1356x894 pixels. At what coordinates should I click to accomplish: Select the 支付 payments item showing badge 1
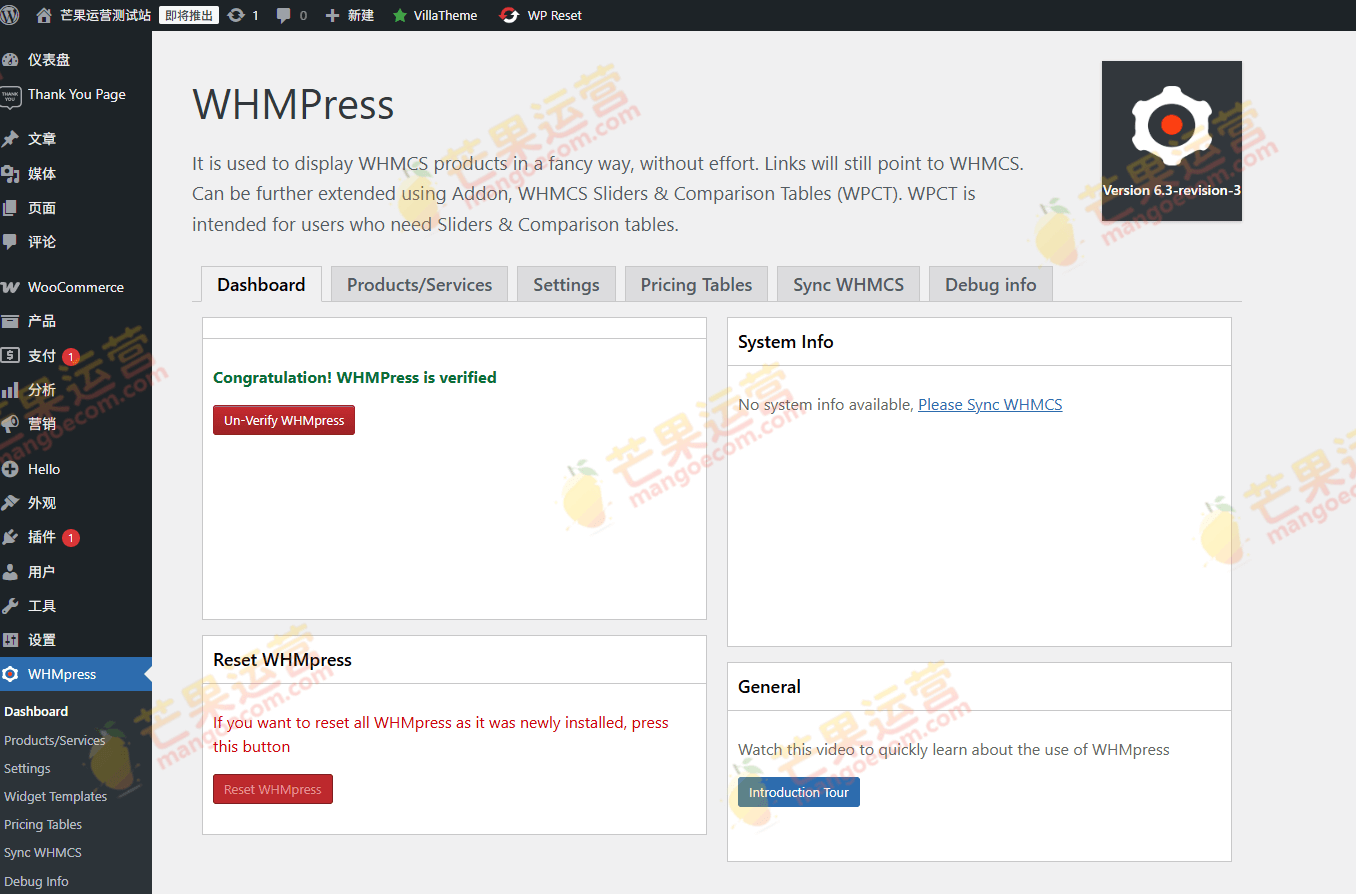(x=42, y=355)
